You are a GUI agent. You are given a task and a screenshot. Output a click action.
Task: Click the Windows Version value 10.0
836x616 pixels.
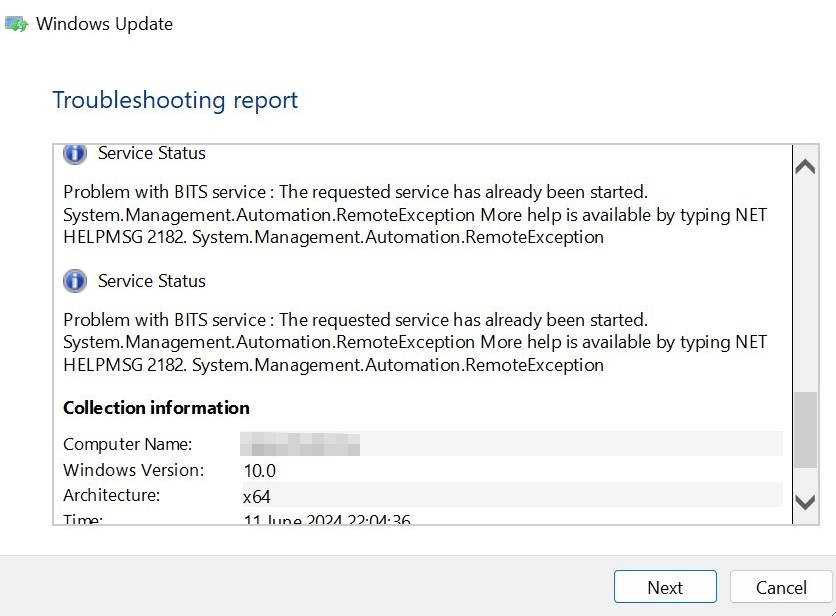click(259, 470)
